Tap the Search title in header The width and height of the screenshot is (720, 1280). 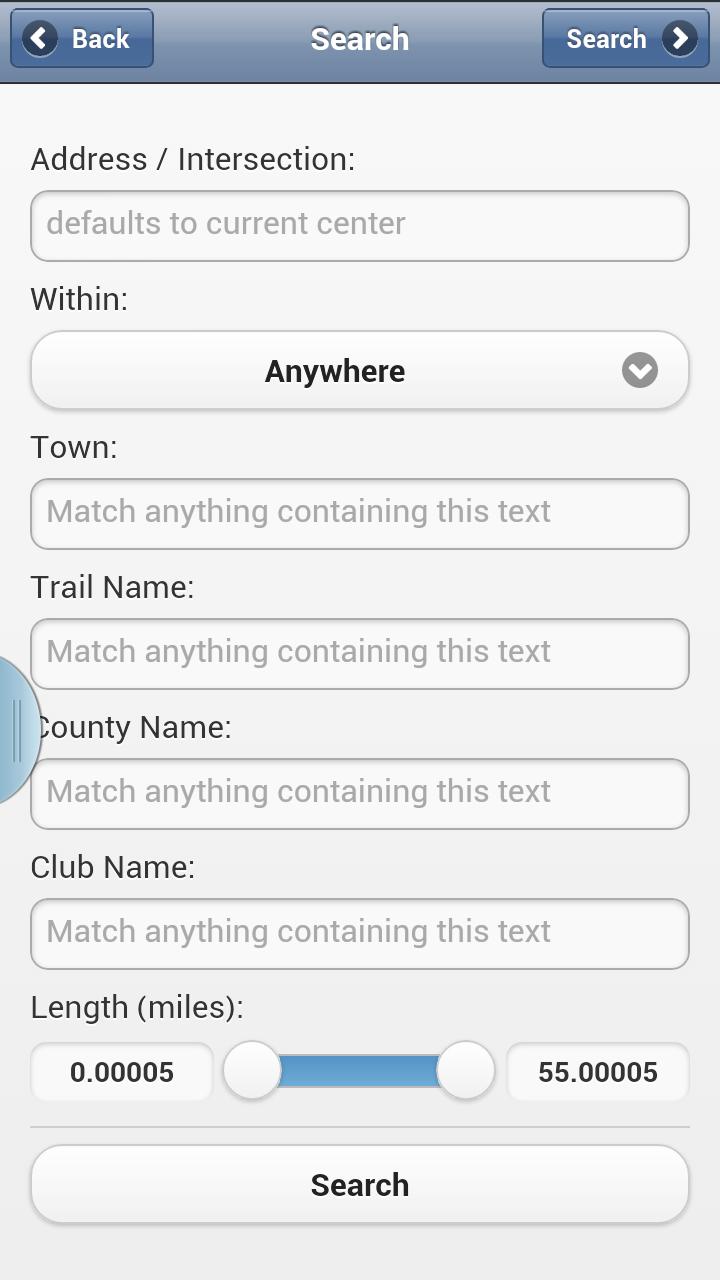point(360,39)
